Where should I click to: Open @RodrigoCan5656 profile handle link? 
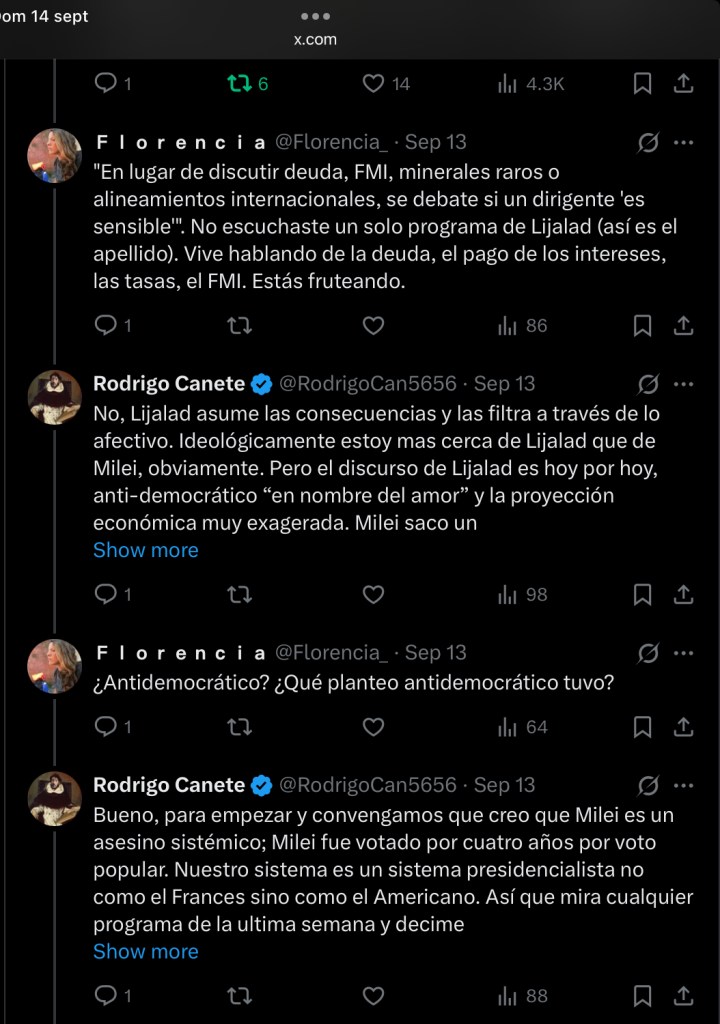click(x=367, y=384)
